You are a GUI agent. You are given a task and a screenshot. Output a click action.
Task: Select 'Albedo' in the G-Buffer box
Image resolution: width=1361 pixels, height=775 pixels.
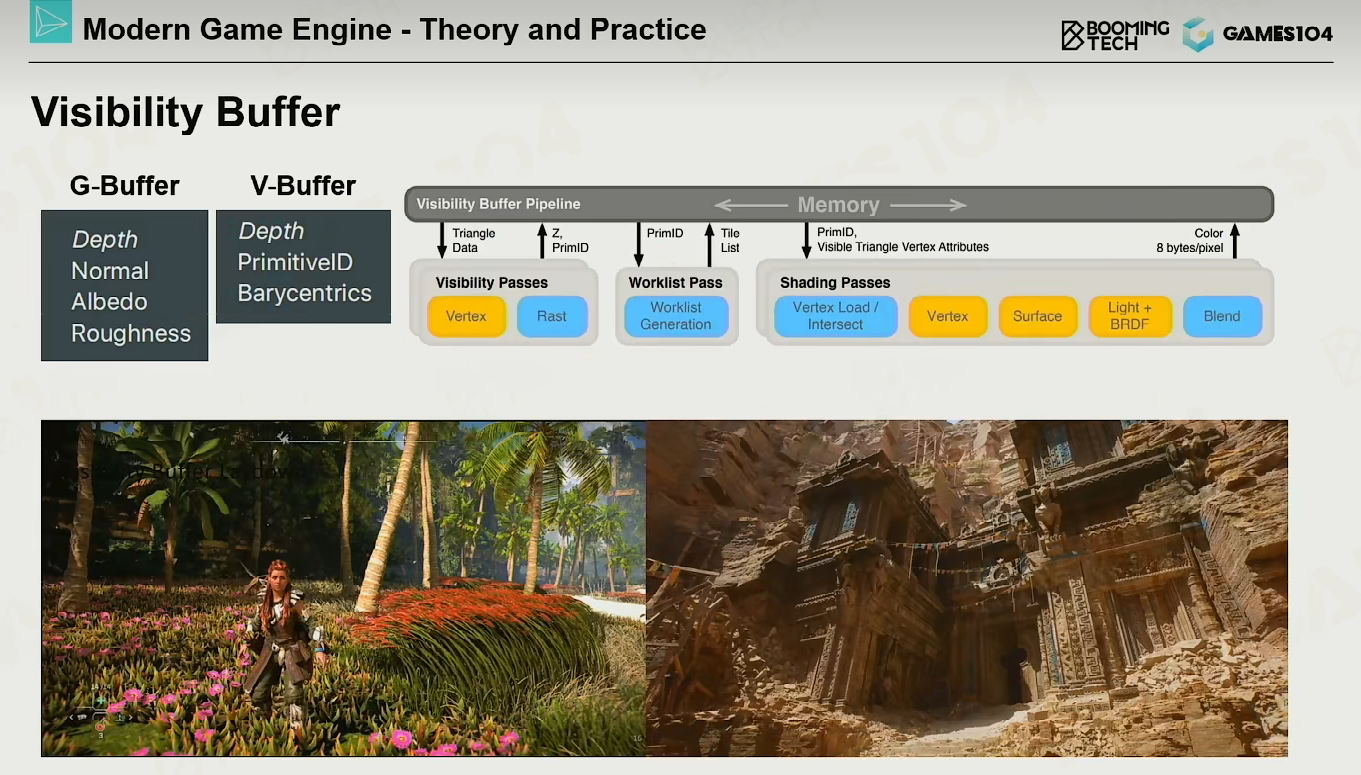pyautogui.click(x=109, y=302)
